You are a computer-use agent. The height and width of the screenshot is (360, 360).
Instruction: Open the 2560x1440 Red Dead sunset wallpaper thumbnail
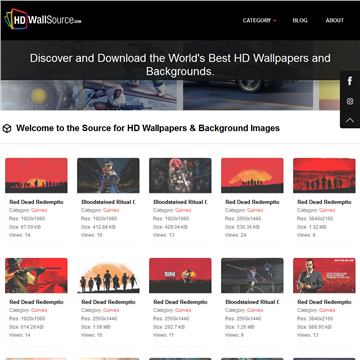[x=252, y=175]
